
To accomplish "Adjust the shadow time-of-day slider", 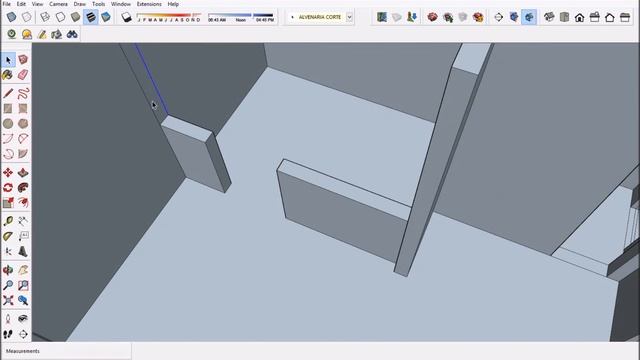I will click(241, 17).
